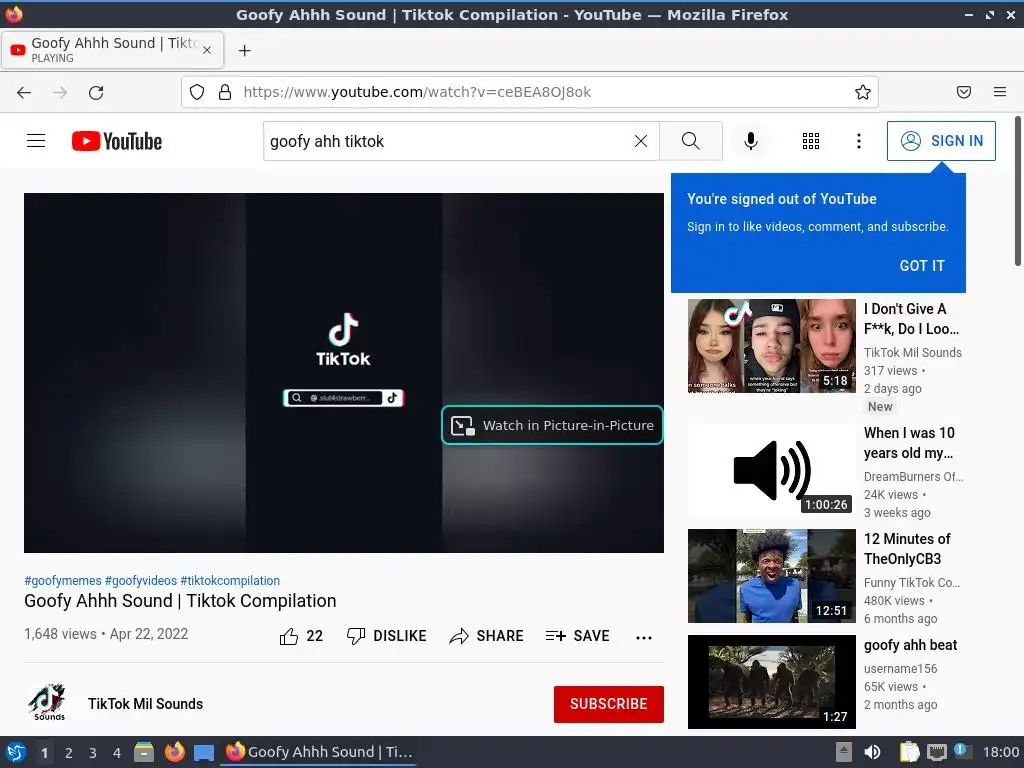Click the '1,648 views' text
Image resolution: width=1024 pixels, height=768 pixels.
[60, 633]
